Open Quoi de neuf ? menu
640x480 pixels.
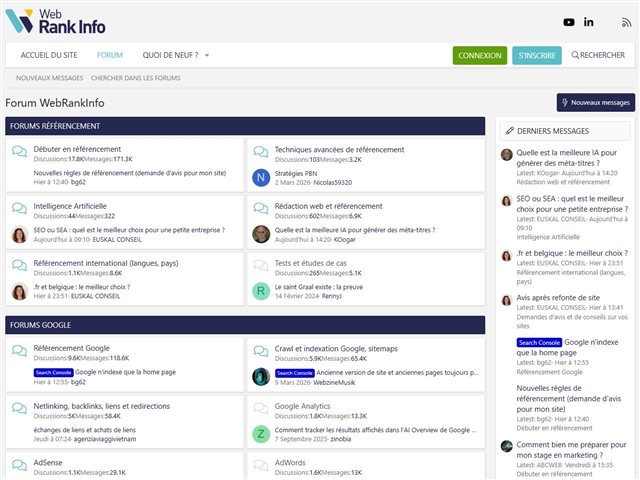170,55
